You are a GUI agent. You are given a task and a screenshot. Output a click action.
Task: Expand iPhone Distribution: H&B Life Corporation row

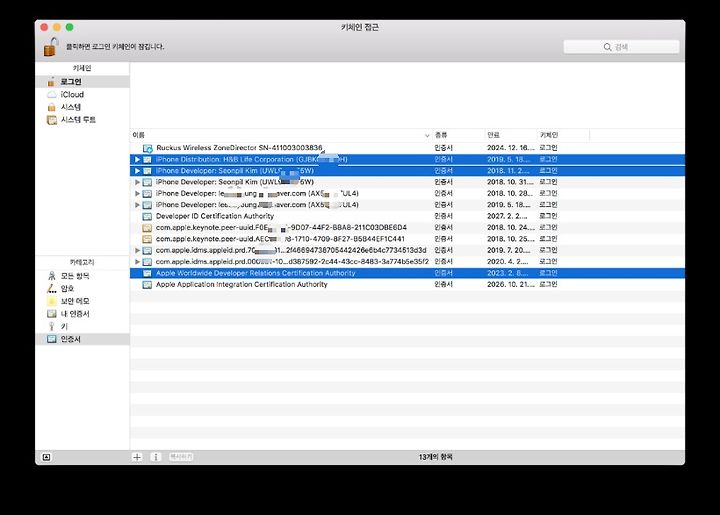click(x=137, y=159)
